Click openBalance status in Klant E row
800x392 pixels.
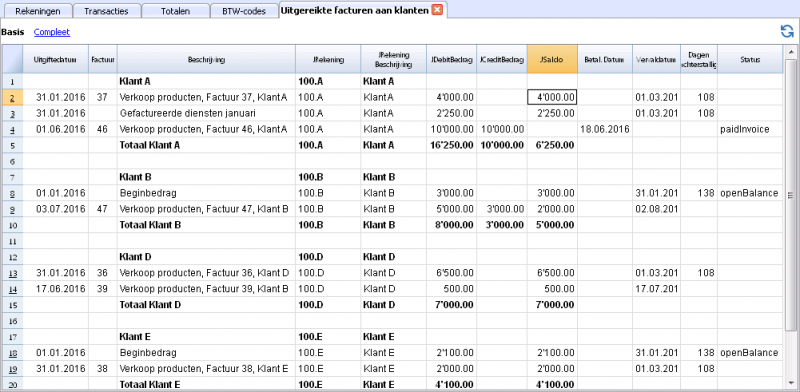749,352
